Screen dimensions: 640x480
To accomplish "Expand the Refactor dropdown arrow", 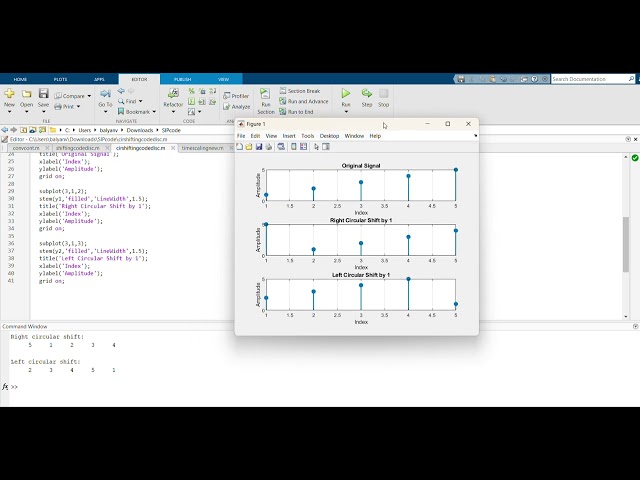I will coord(173,112).
